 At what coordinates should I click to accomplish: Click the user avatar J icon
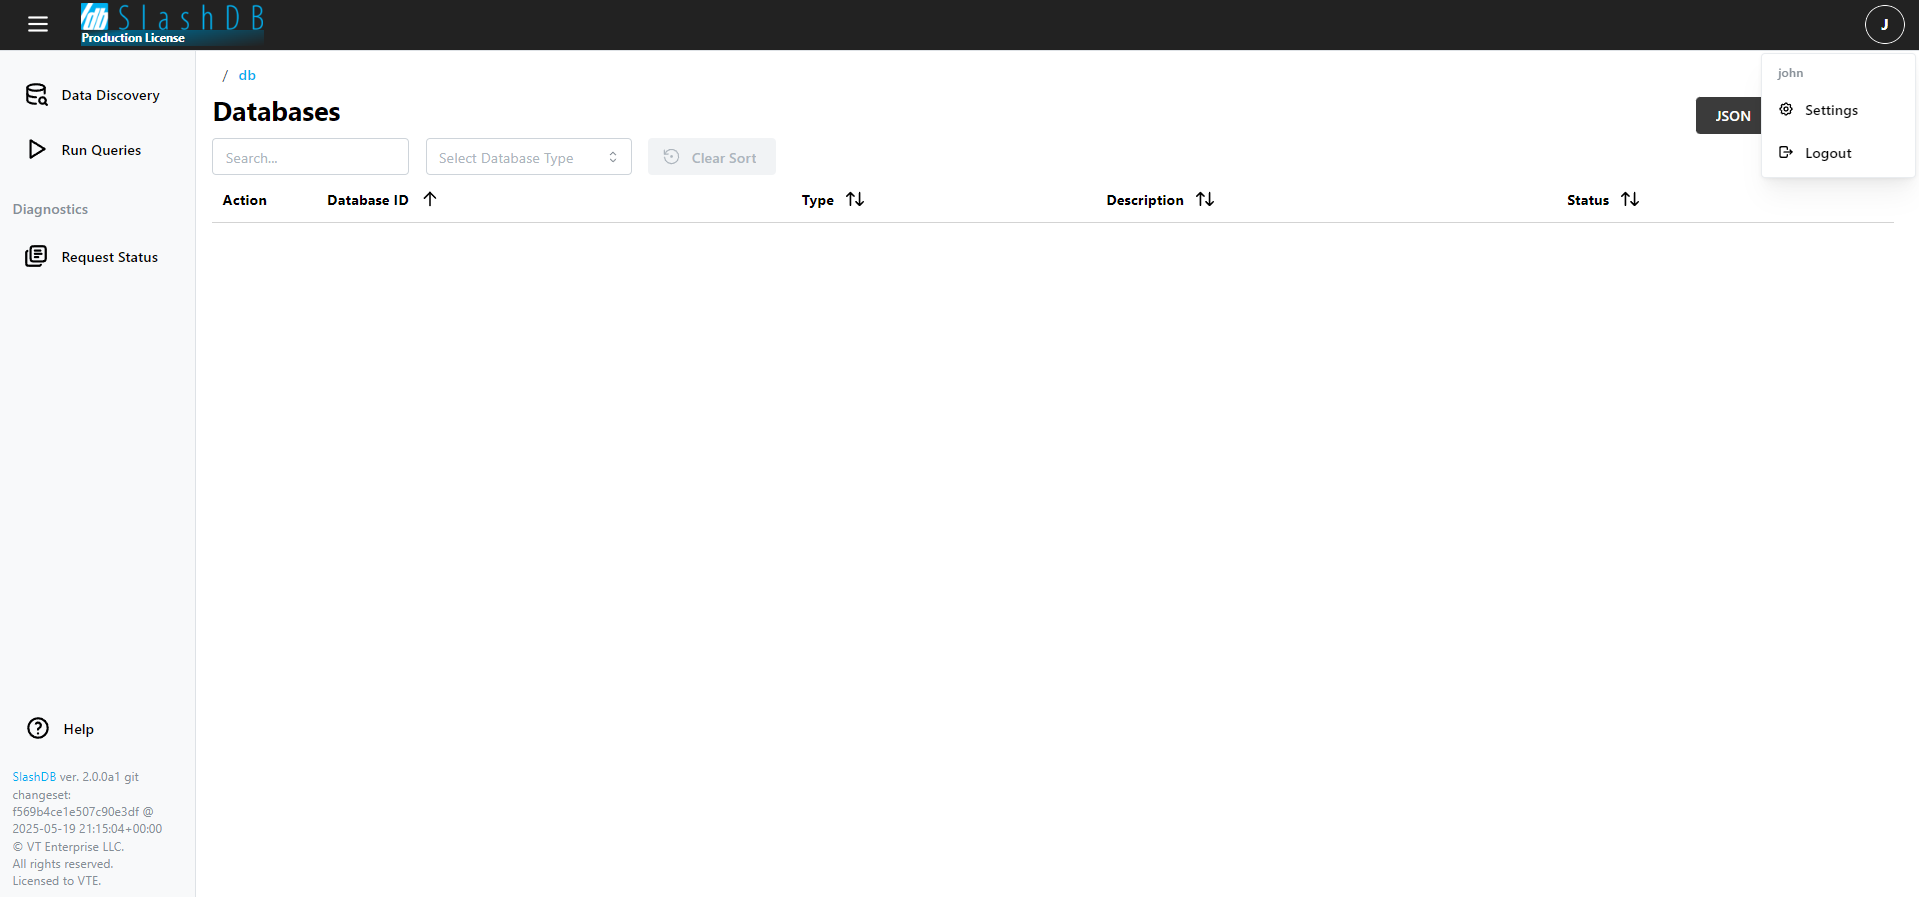(x=1884, y=24)
